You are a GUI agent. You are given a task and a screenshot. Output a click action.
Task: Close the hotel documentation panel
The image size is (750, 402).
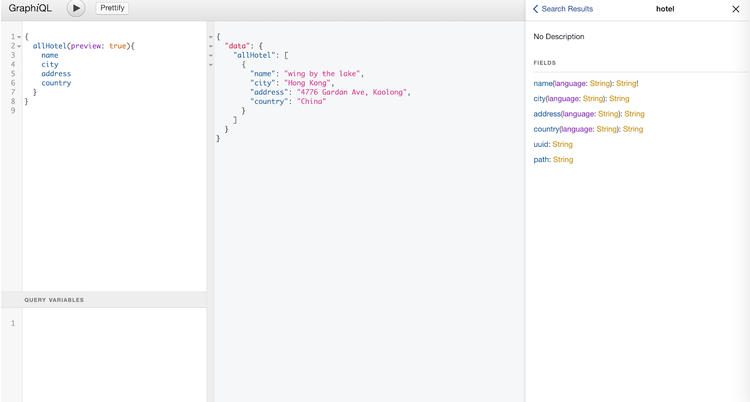point(736,9)
